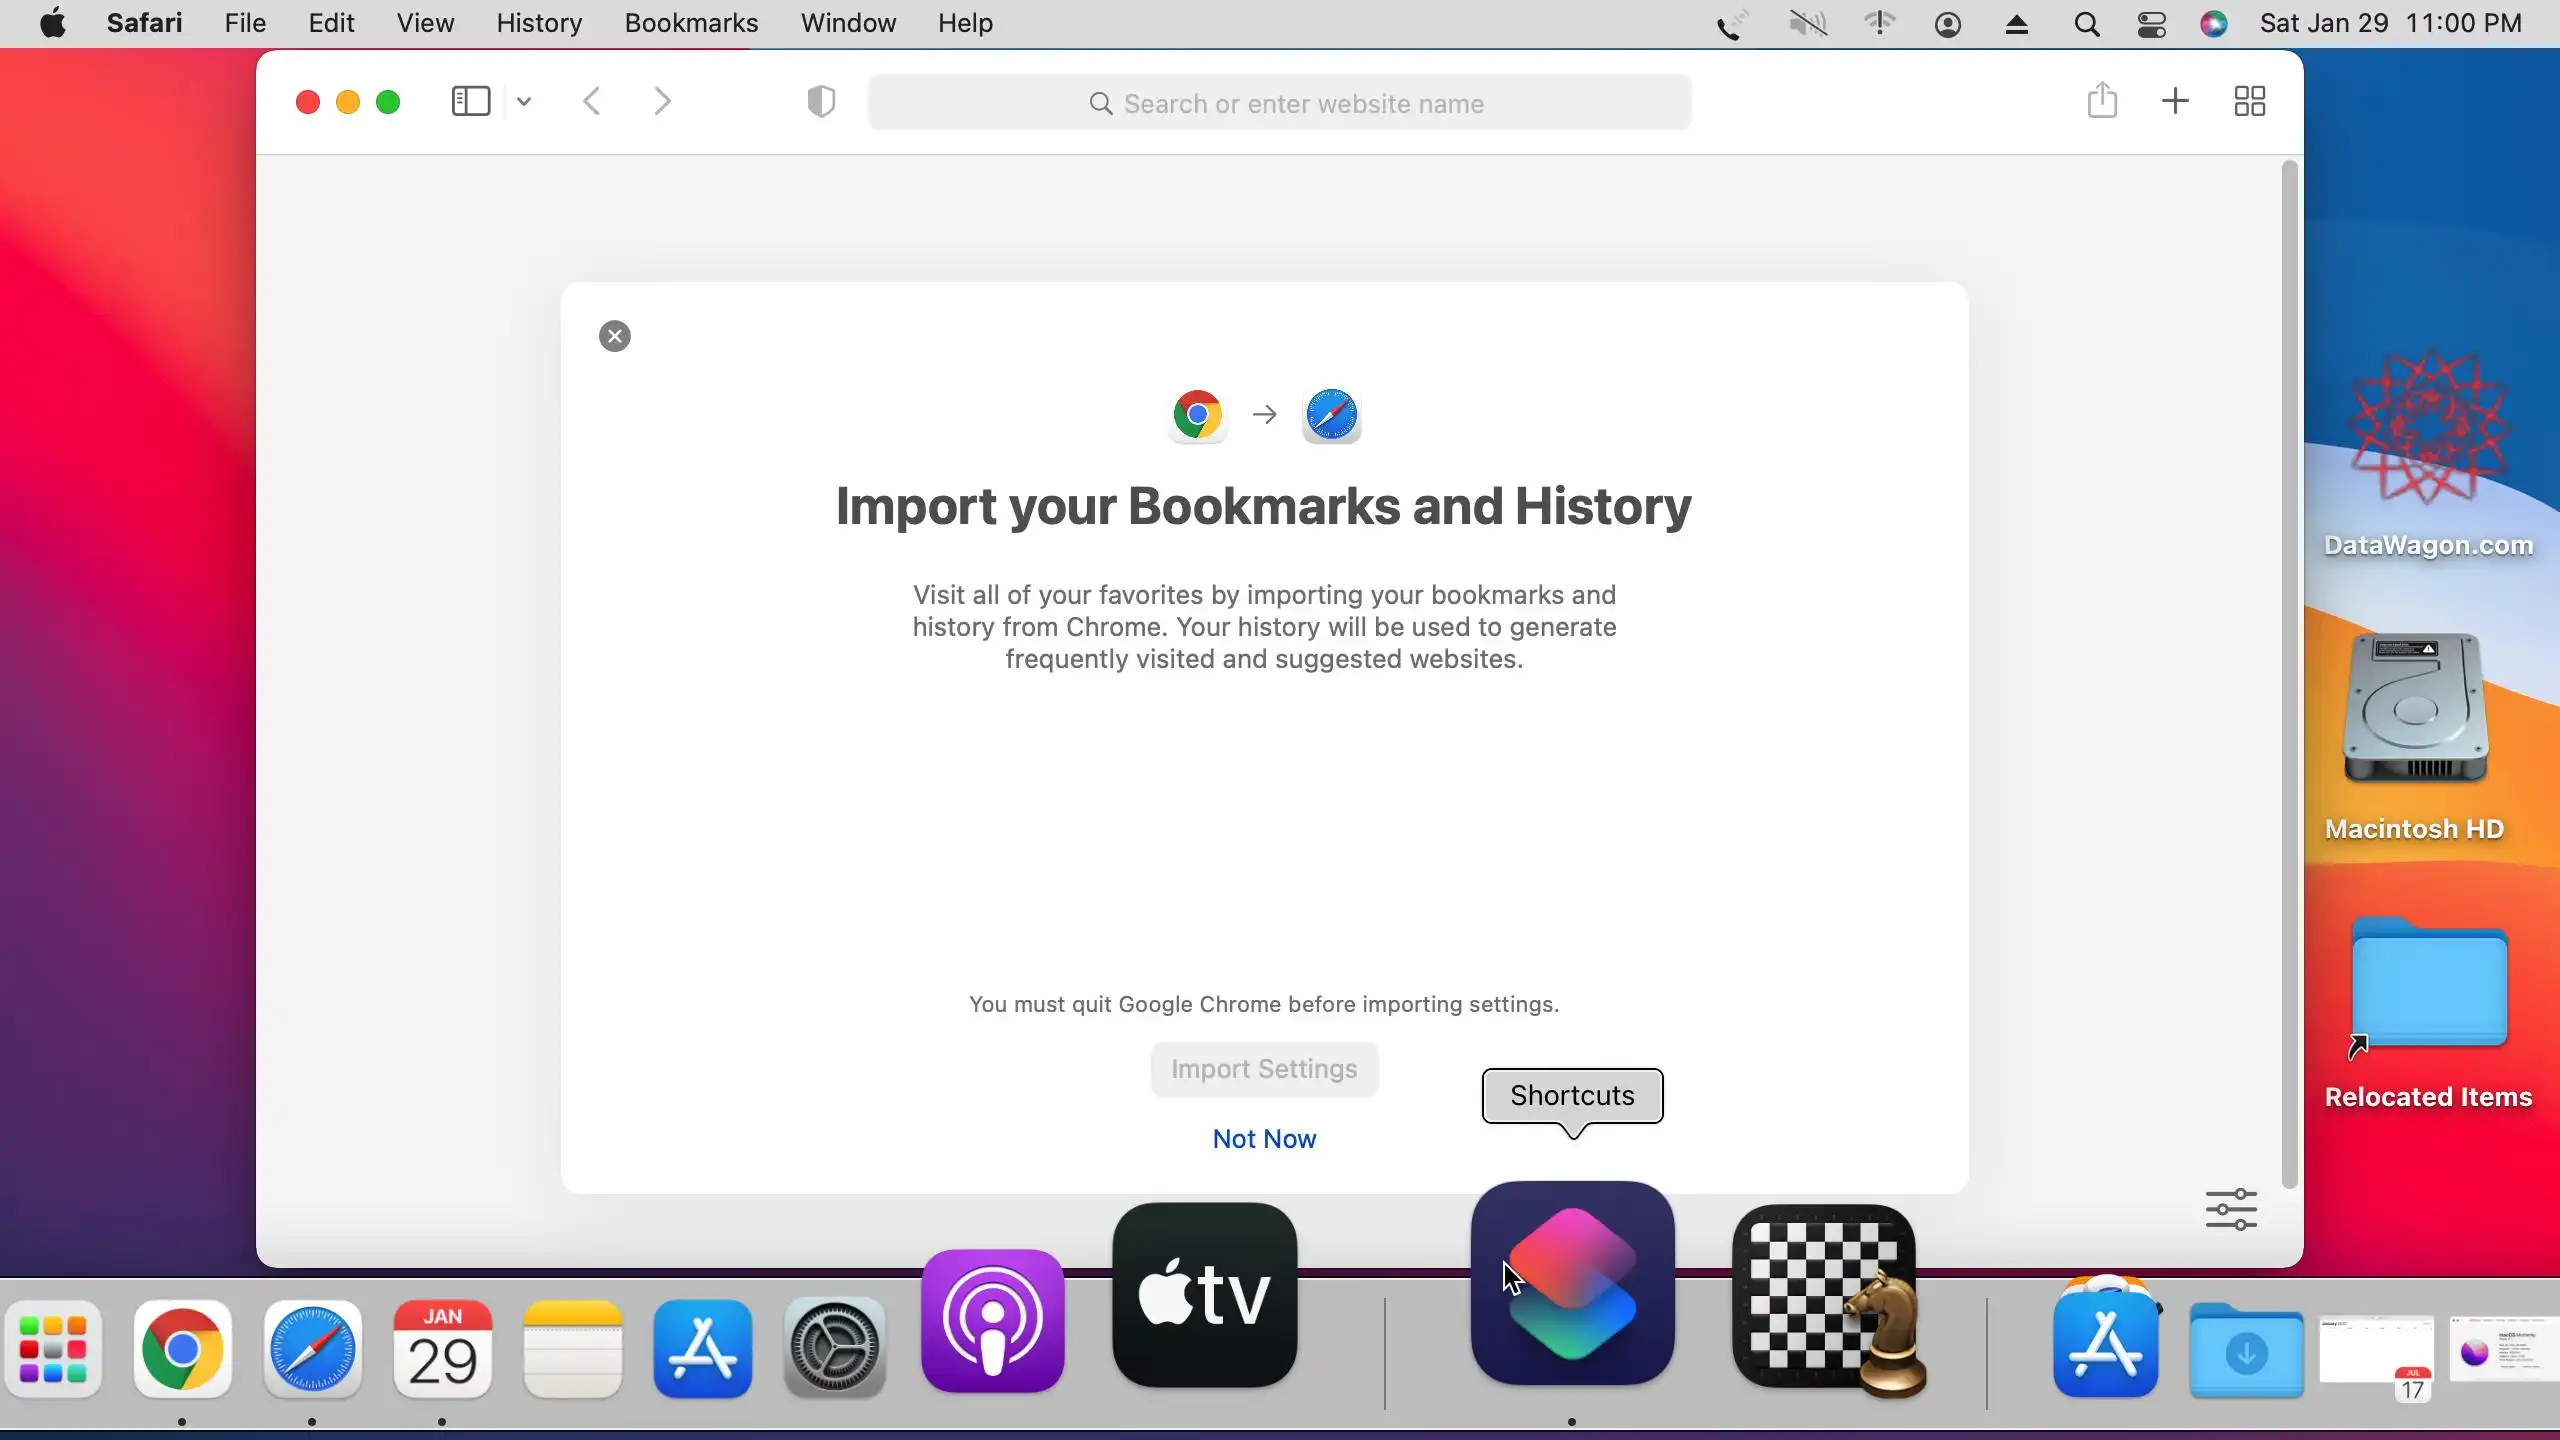Open the Bookmarks menu
The image size is (2560, 1440).
pos(691,23)
